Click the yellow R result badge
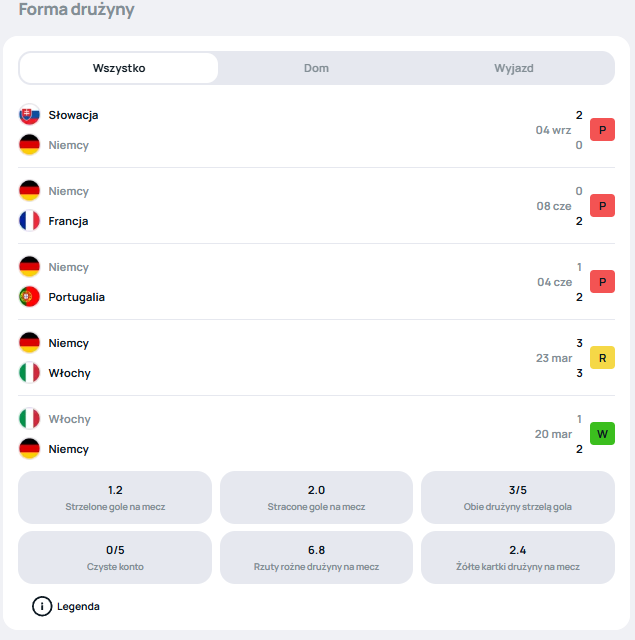The height and width of the screenshot is (640, 635). click(602, 358)
